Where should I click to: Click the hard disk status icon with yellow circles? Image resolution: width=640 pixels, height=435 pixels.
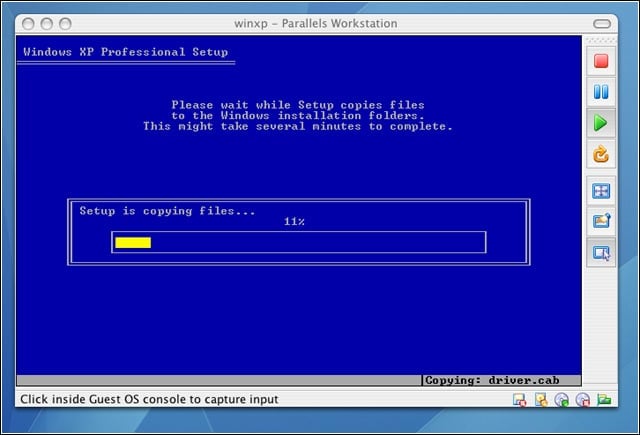coord(541,400)
